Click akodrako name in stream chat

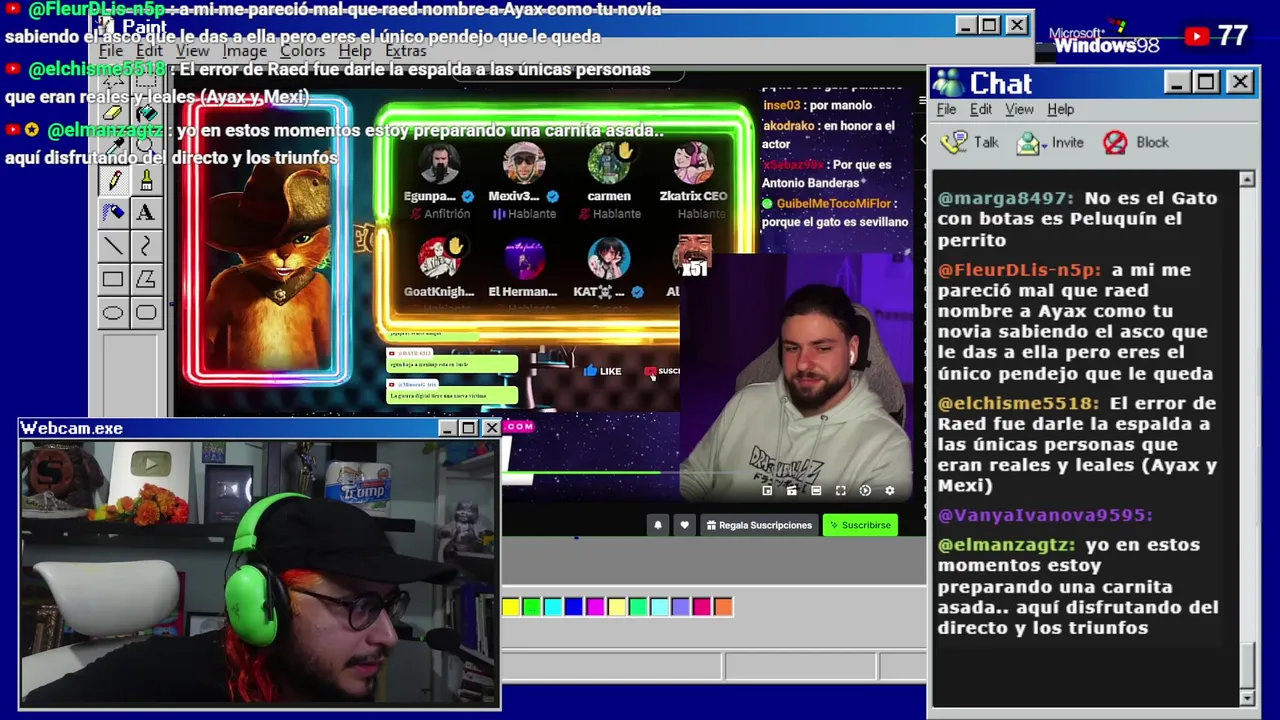point(788,126)
